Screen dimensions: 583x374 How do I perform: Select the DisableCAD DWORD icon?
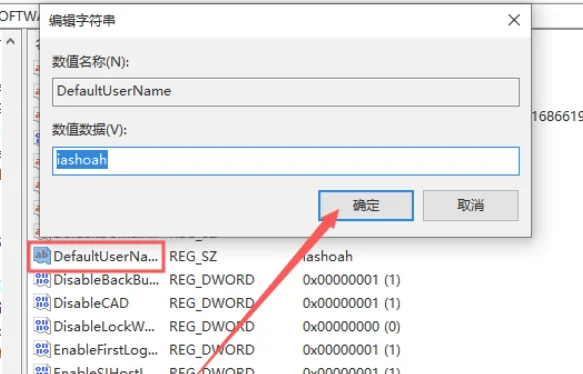(x=42, y=303)
